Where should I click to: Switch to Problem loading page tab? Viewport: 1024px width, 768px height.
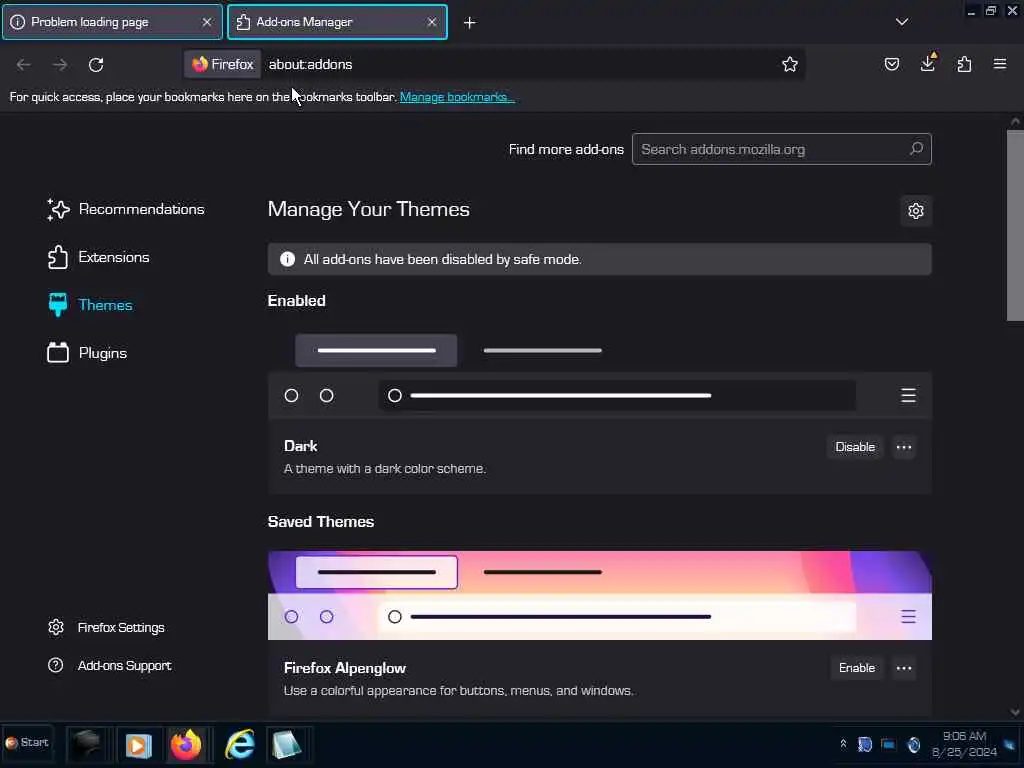(112, 22)
